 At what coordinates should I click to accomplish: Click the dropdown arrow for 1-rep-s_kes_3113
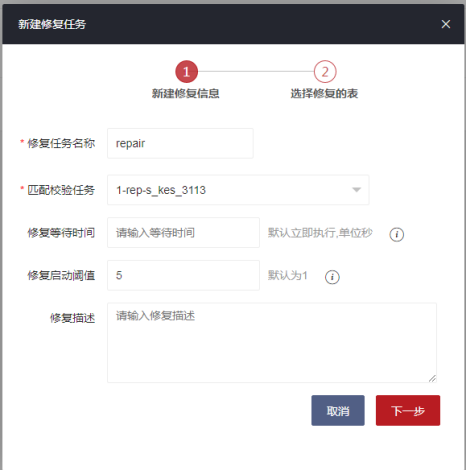[357, 190]
